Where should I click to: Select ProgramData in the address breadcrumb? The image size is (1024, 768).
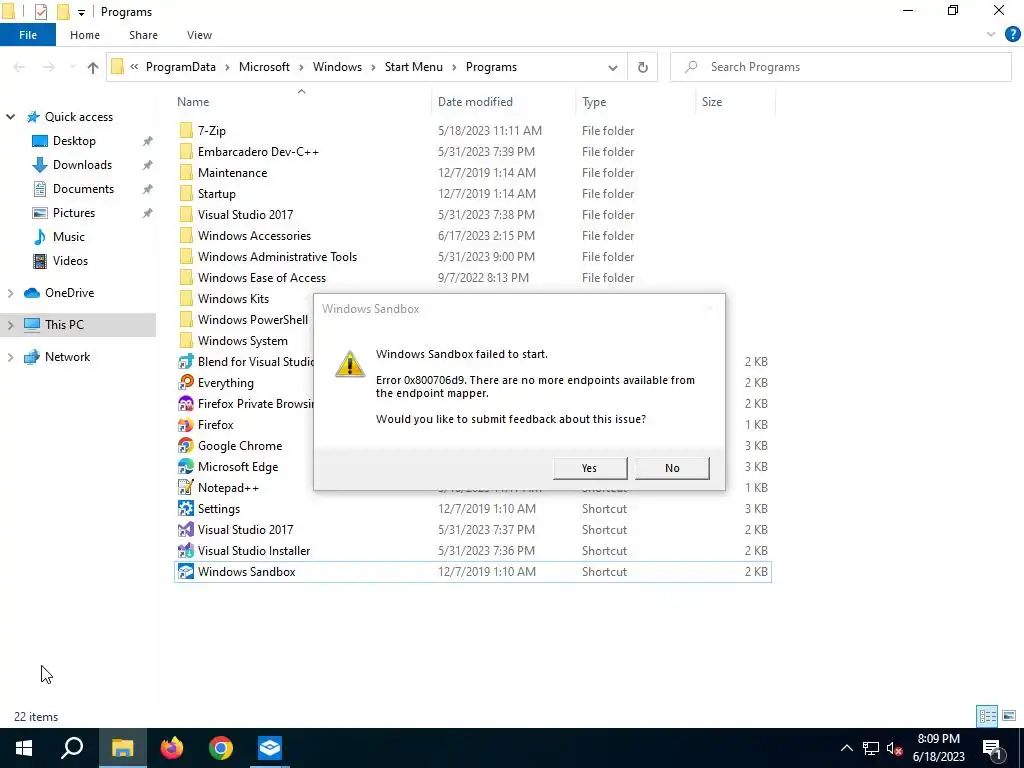[x=180, y=67]
